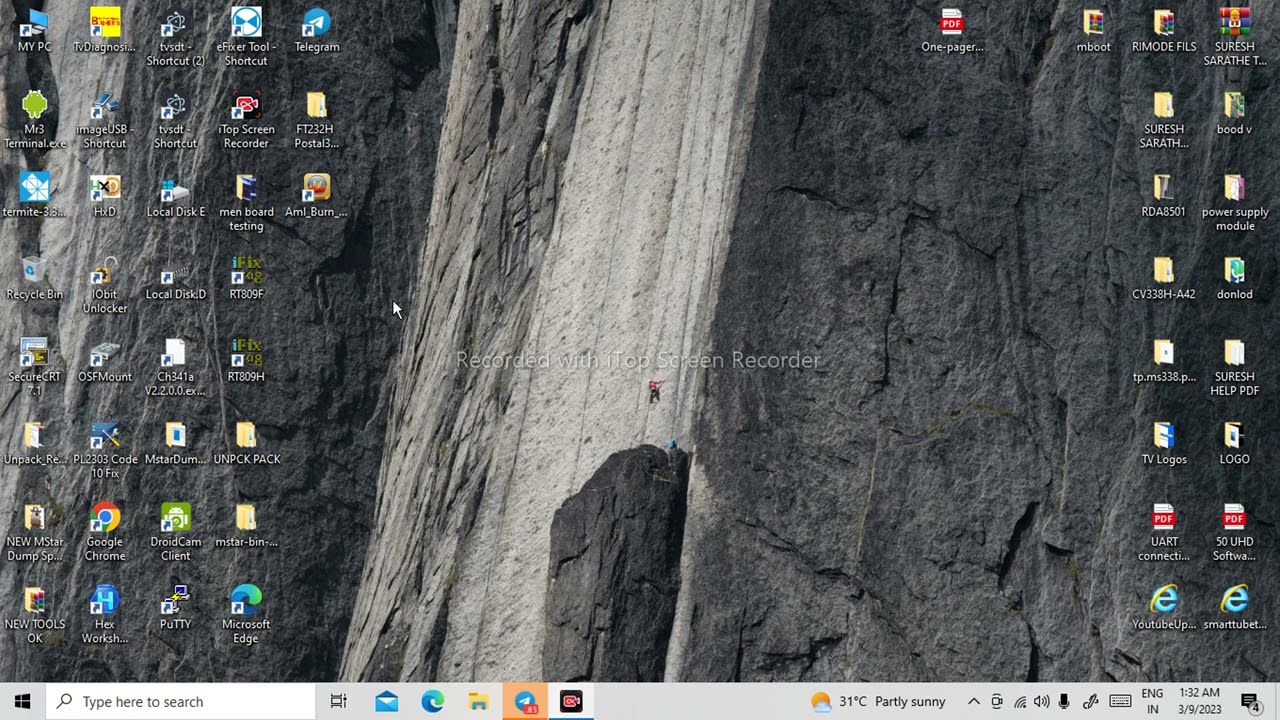This screenshot has width=1280, height=720.
Task: Select the RDA8501 folder
Action: pos(1163,195)
